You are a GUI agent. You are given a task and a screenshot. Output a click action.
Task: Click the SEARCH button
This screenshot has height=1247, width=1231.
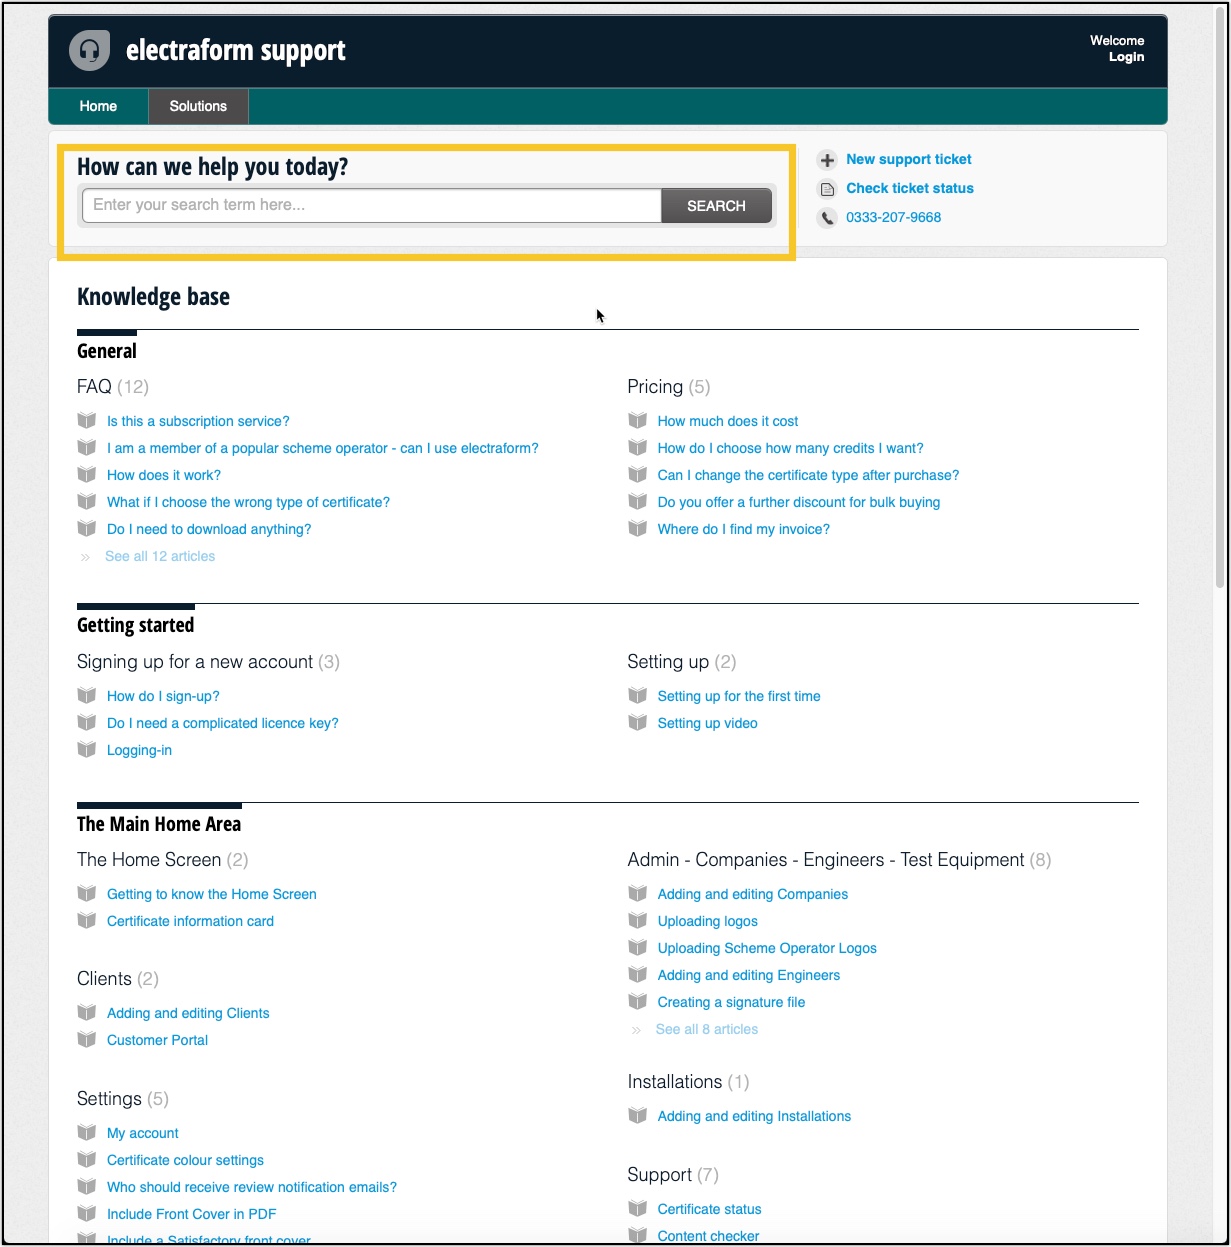point(716,206)
